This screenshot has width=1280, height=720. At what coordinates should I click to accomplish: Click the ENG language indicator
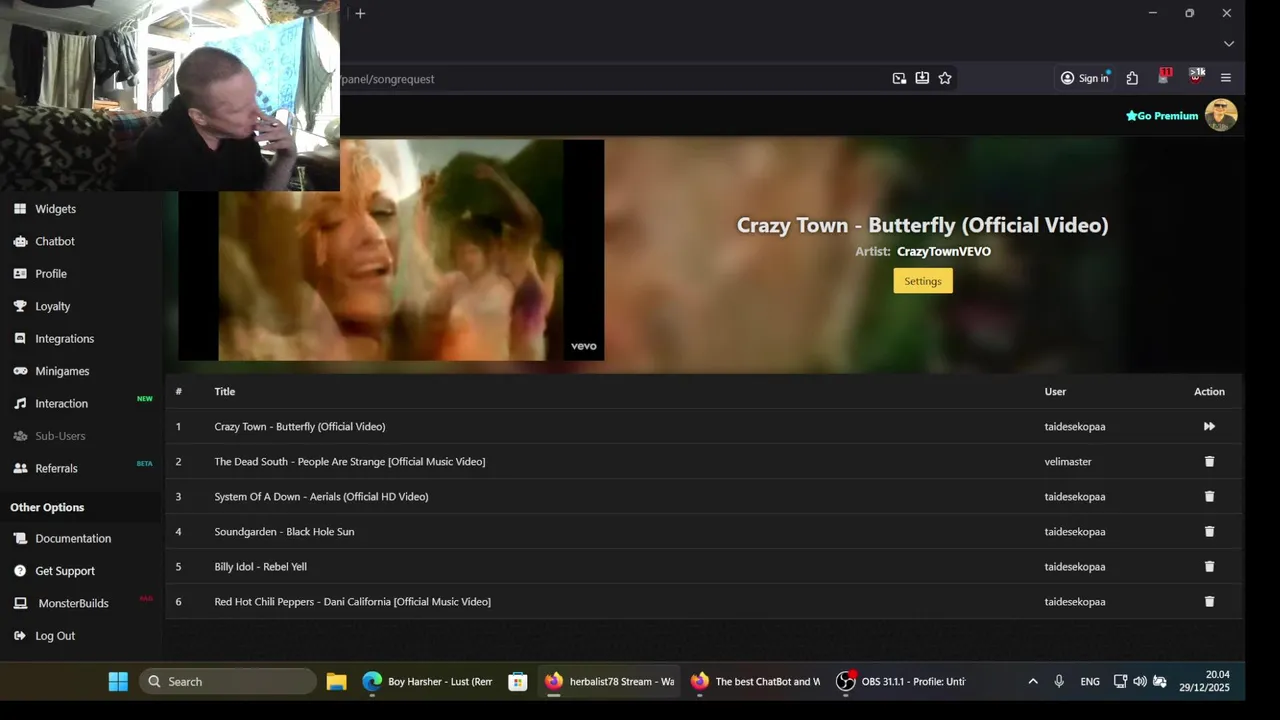coord(1090,681)
